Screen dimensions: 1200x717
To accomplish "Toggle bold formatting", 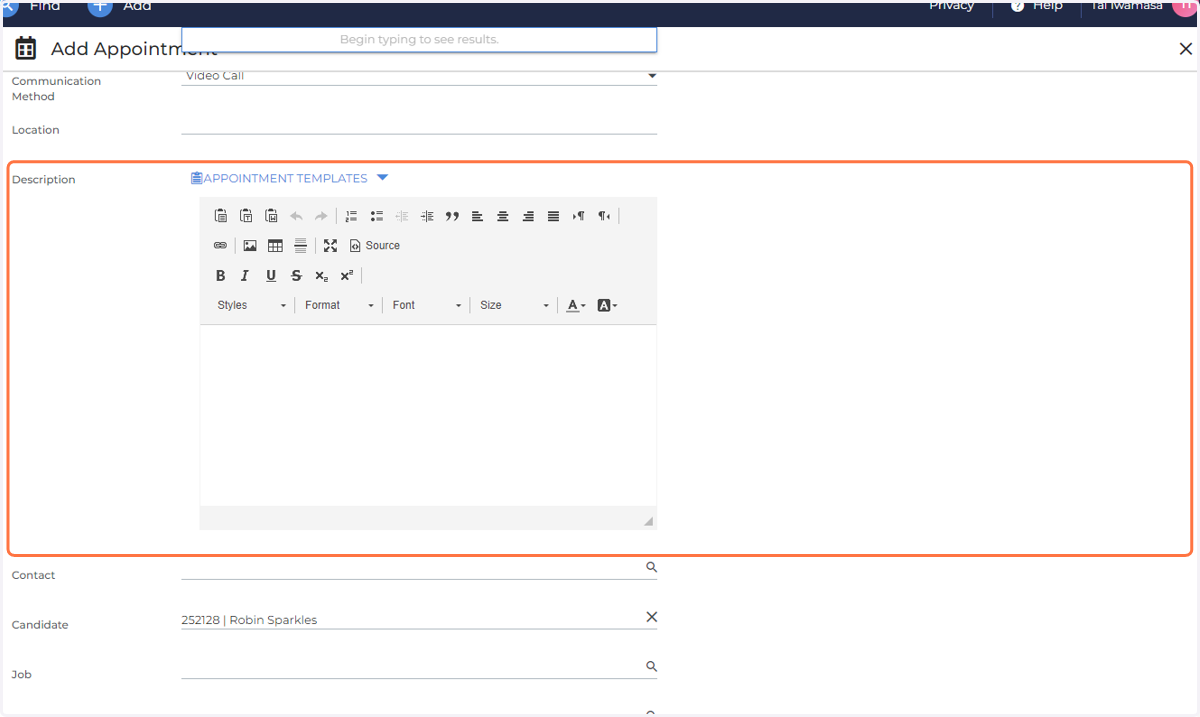I will (x=221, y=276).
